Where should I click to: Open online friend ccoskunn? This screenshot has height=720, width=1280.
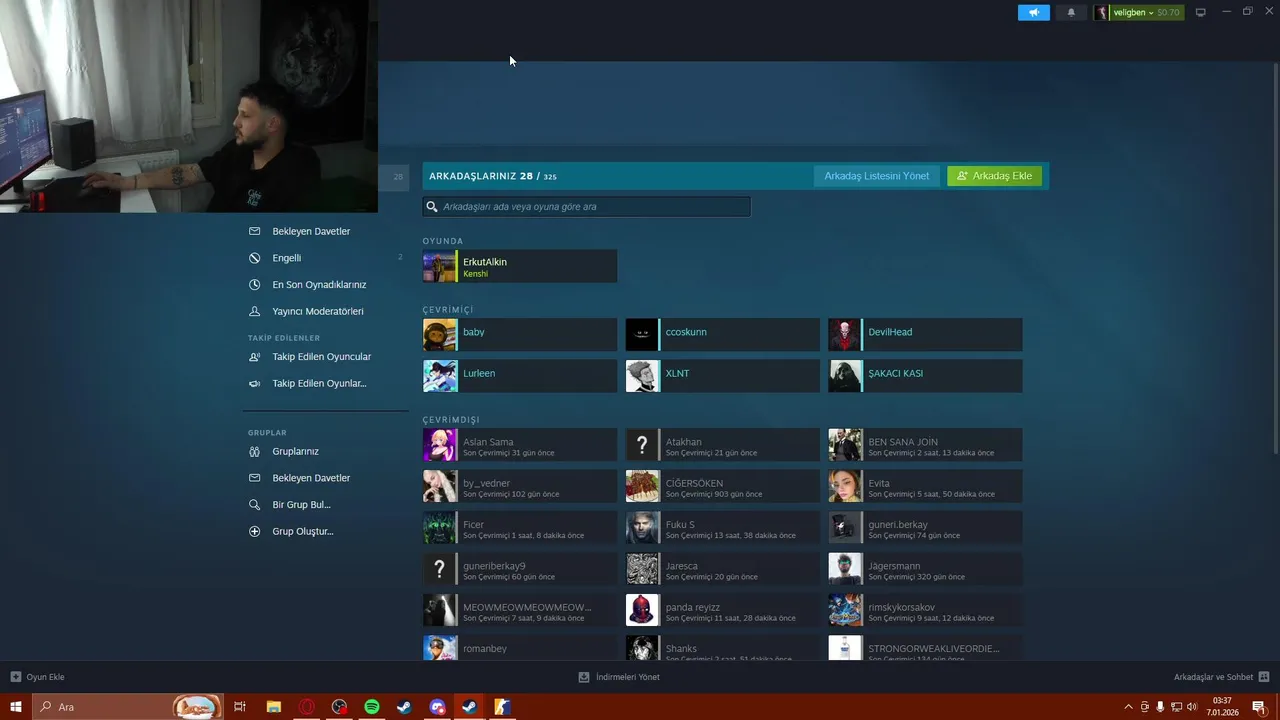coord(723,335)
